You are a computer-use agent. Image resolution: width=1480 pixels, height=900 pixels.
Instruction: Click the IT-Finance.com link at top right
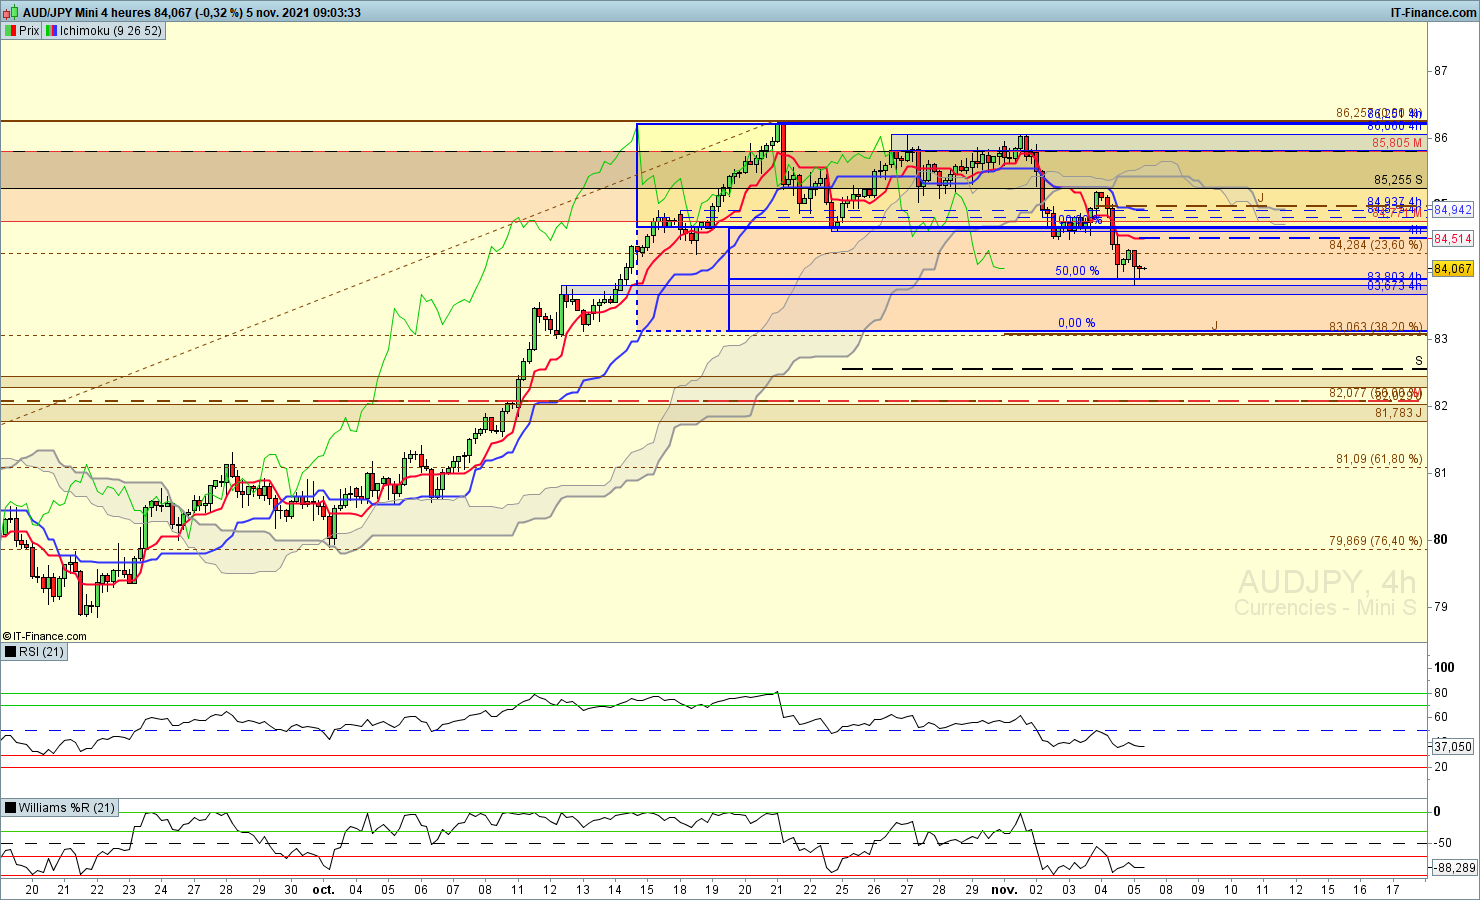1433,13
